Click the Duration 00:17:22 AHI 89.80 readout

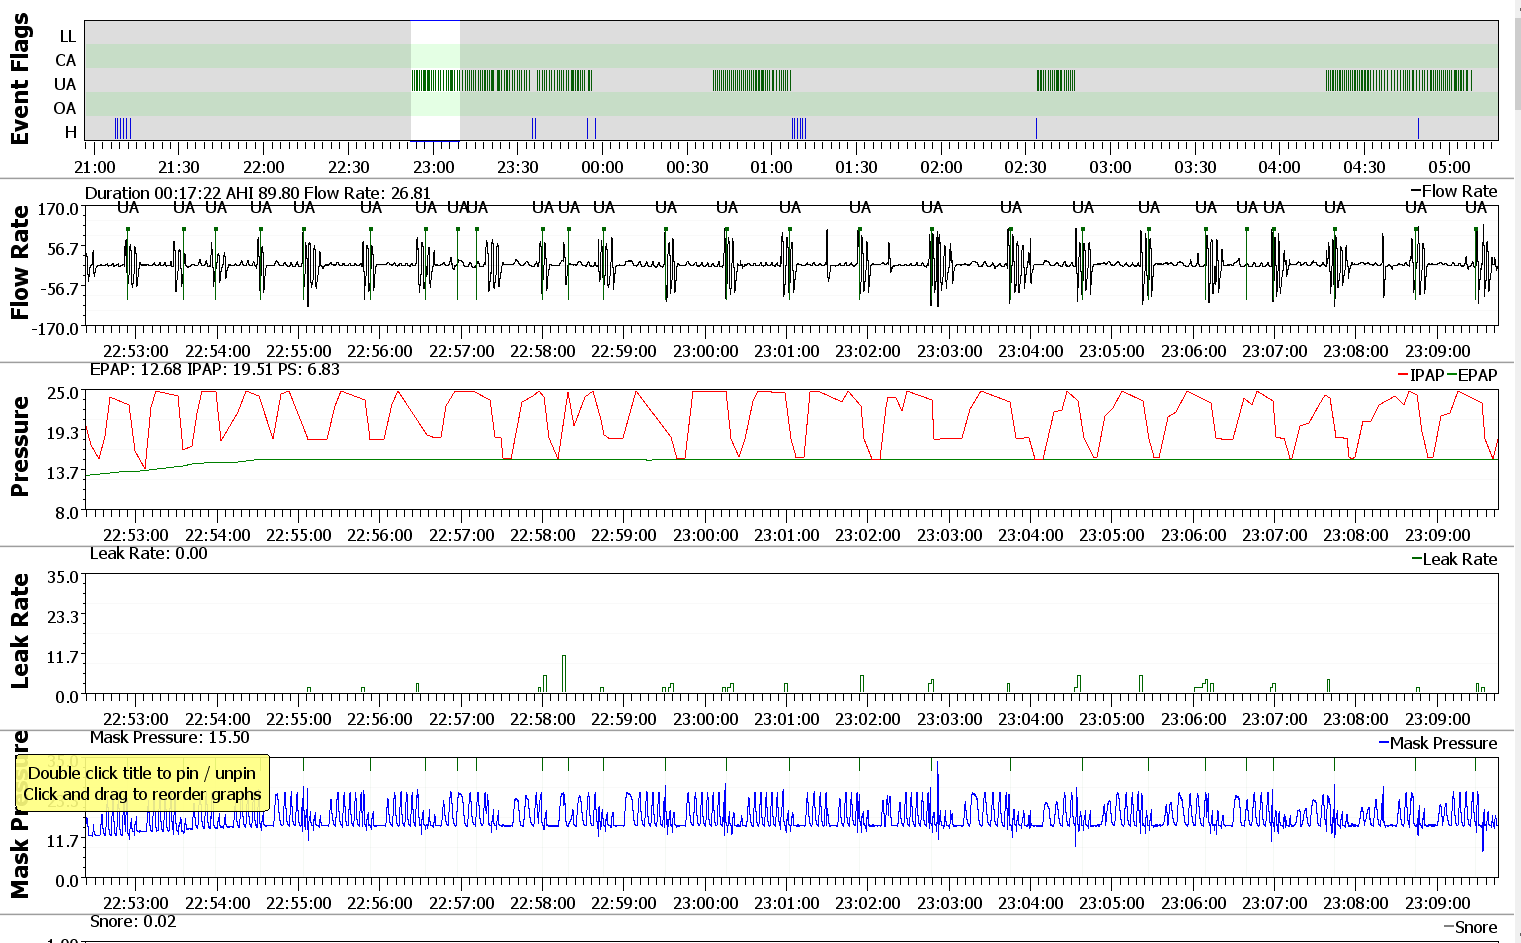(x=258, y=193)
